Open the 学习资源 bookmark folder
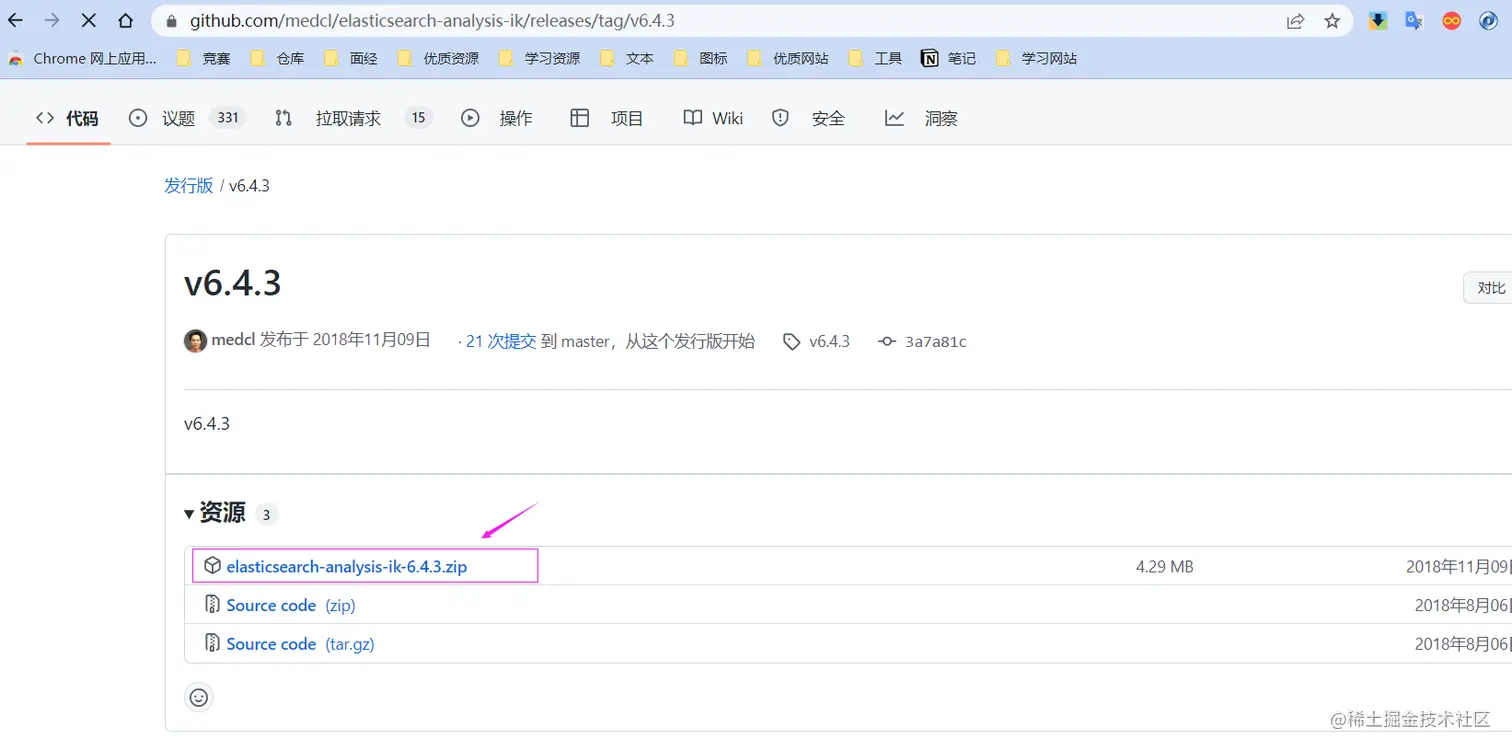 click(x=539, y=59)
